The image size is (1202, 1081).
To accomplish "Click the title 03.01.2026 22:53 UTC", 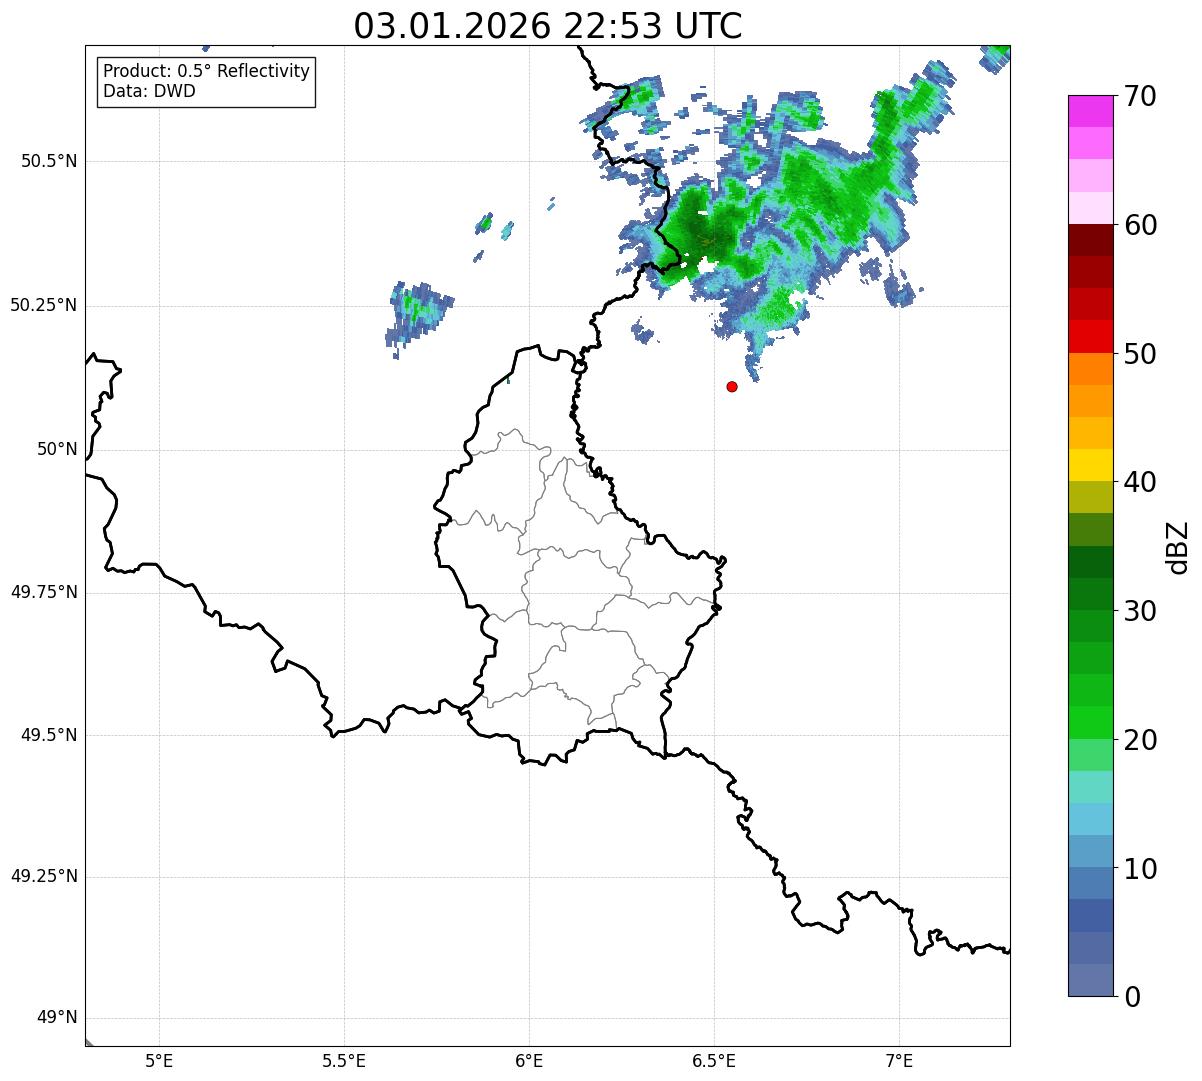I will 548,26.
